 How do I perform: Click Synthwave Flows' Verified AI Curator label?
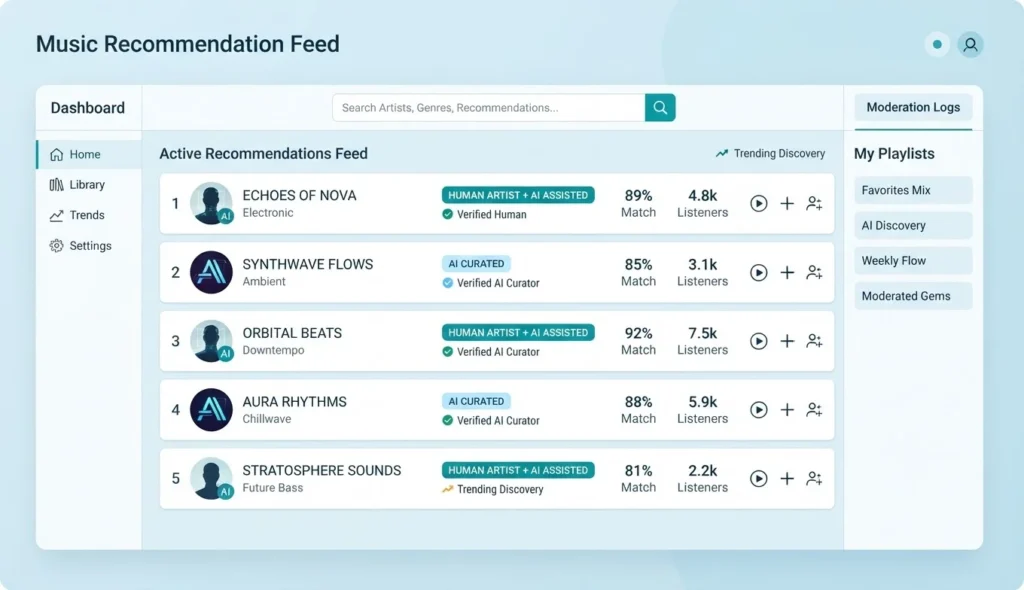[x=498, y=283]
